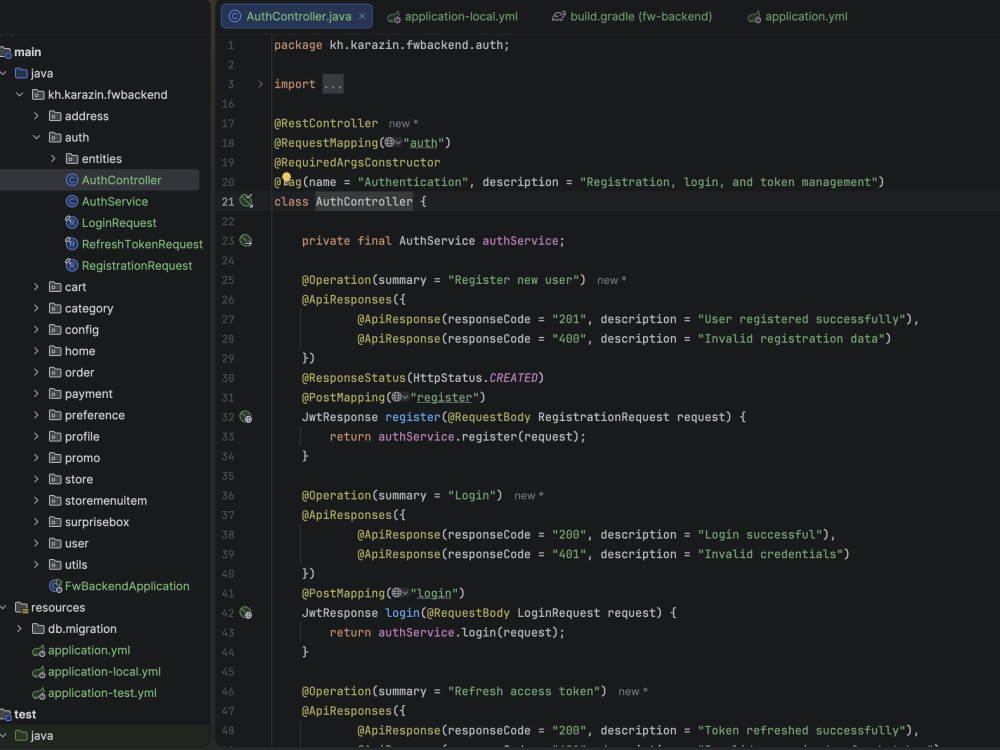Collapse the java folder under main

pyautogui.click(x=4, y=73)
